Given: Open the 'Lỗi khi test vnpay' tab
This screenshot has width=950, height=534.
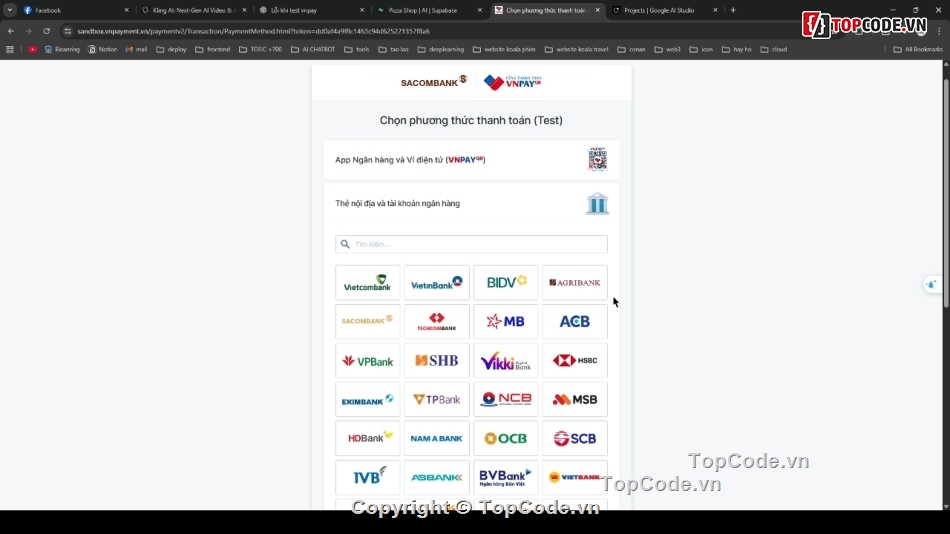Looking at the screenshot, I should tap(311, 10).
